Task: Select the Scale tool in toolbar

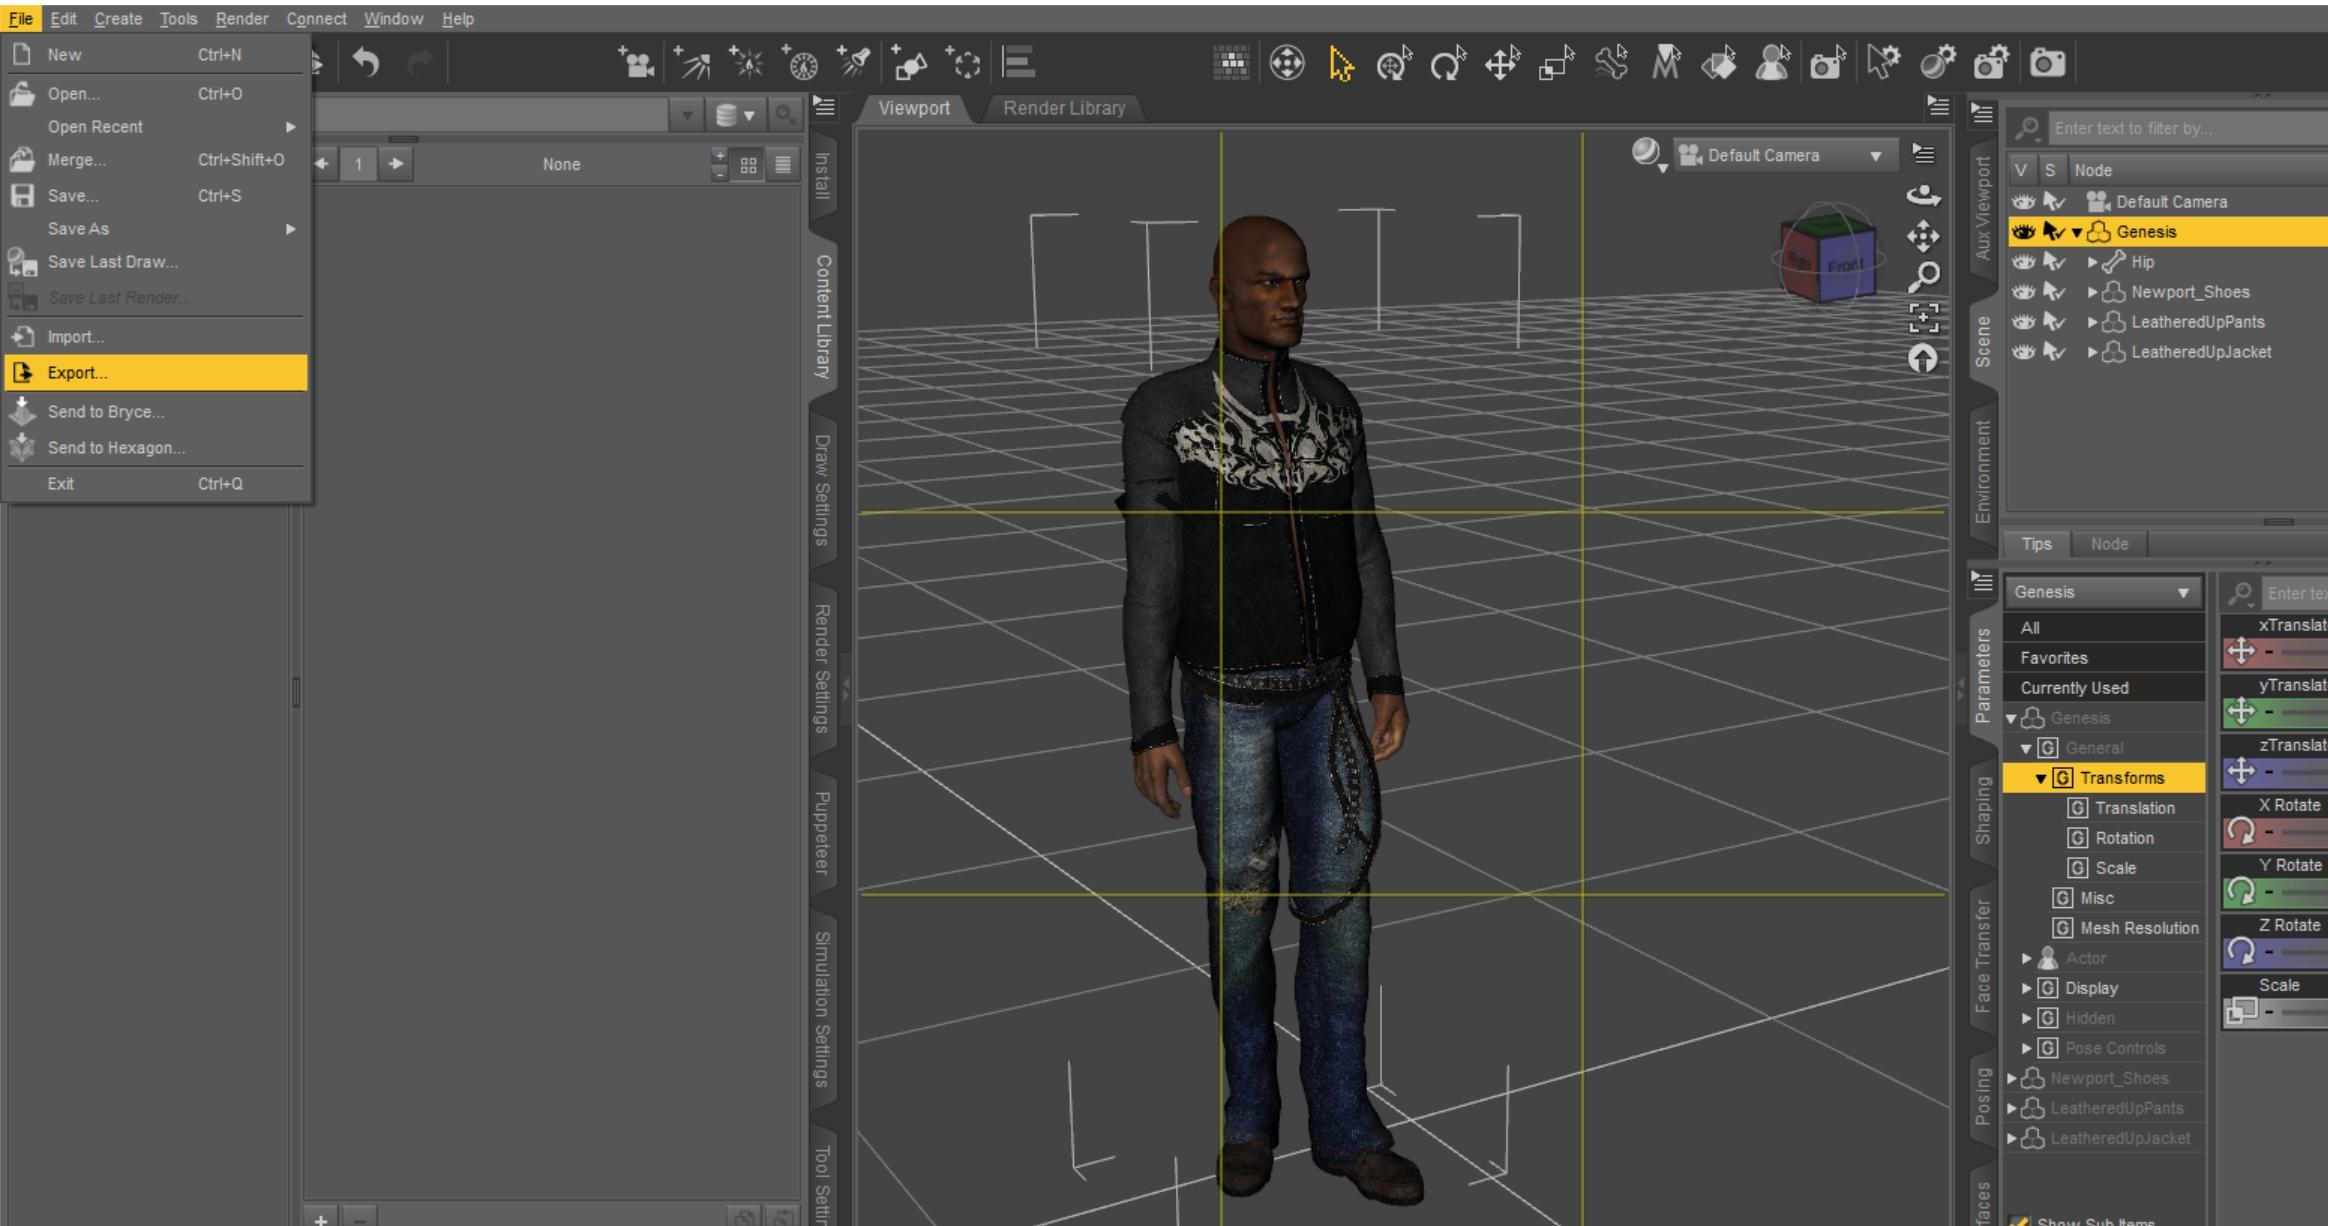Action: pos(1555,64)
